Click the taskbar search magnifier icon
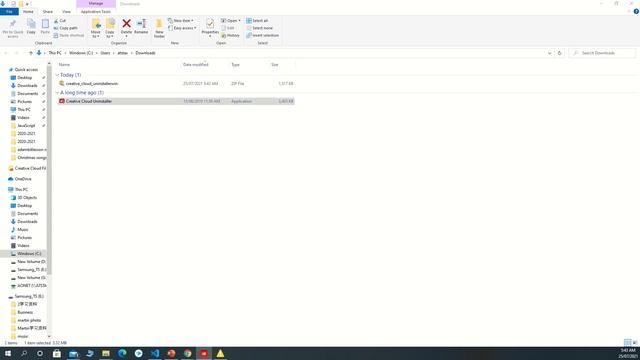Viewport: 640px width, 360px height. [x=24, y=353]
